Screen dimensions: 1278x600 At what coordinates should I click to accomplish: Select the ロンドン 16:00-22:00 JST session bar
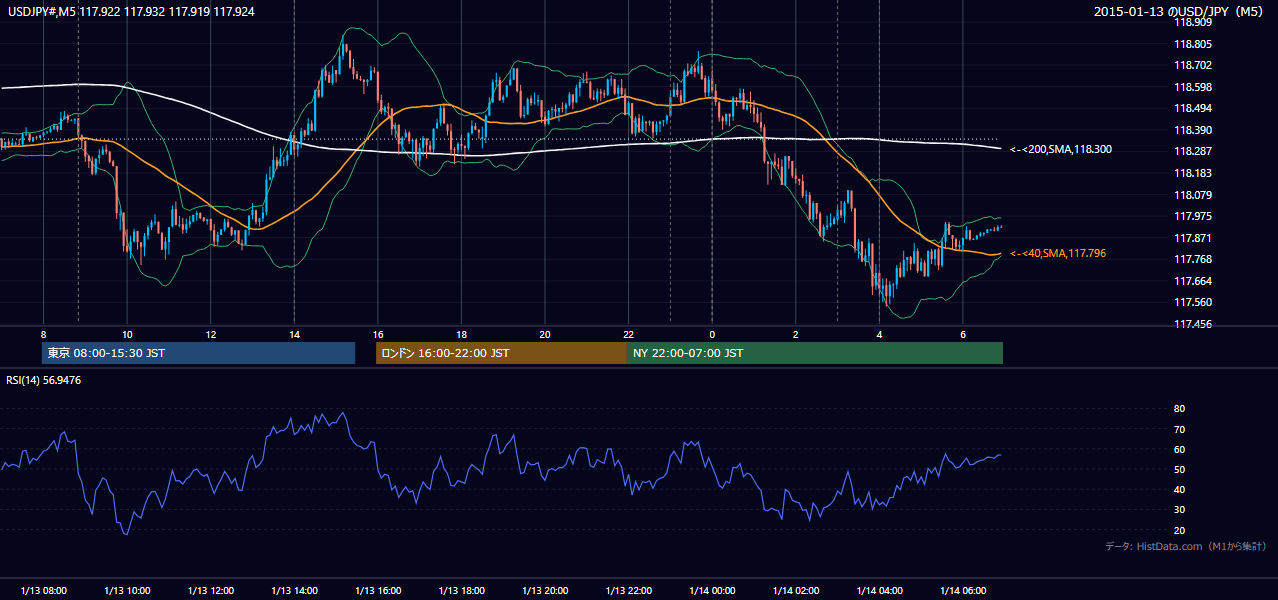click(x=501, y=353)
